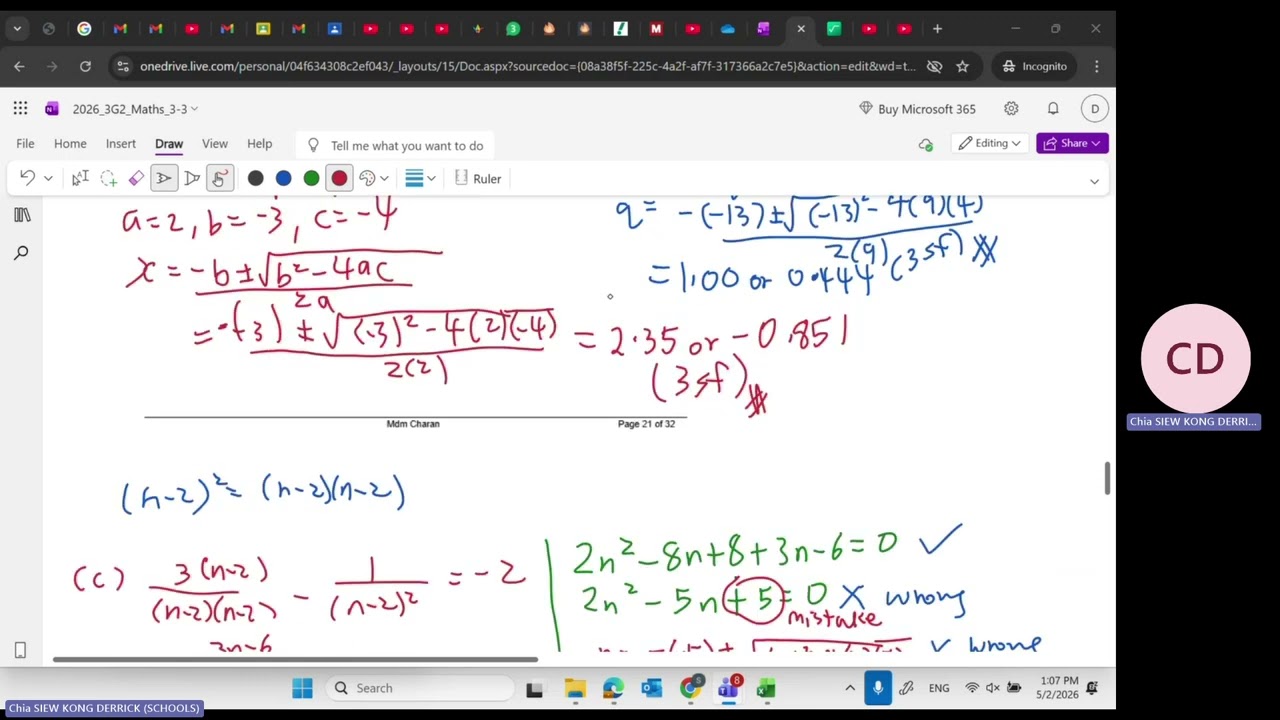1280x720 pixels.
Task: Switch to the Insert ribbon tab
Action: click(x=121, y=144)
